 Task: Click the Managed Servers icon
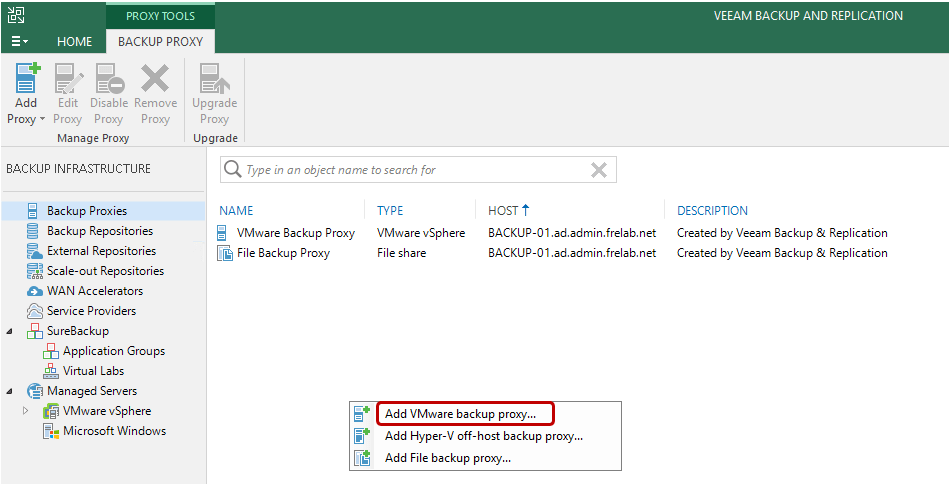[x=35, y=391]
